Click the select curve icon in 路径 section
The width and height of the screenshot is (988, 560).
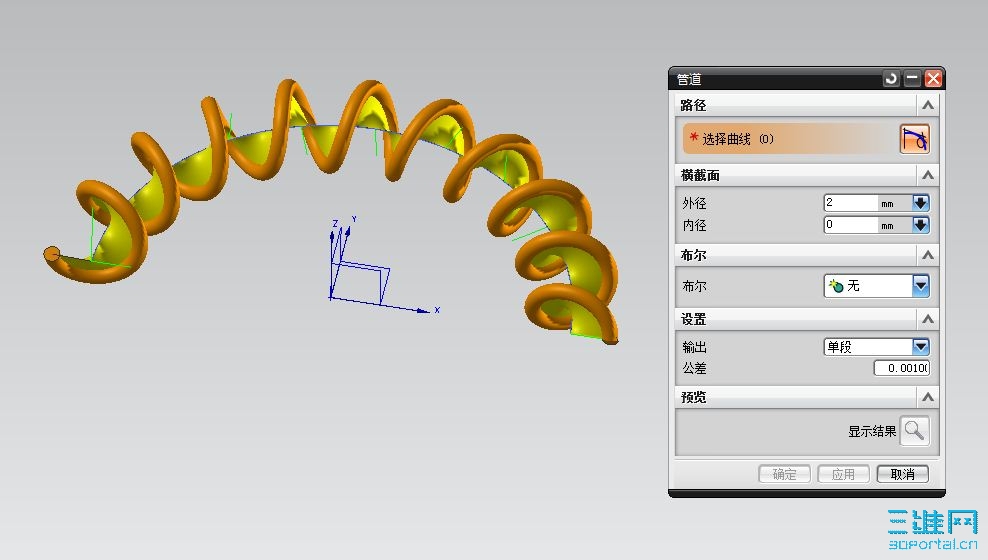(x=914, y=139)
